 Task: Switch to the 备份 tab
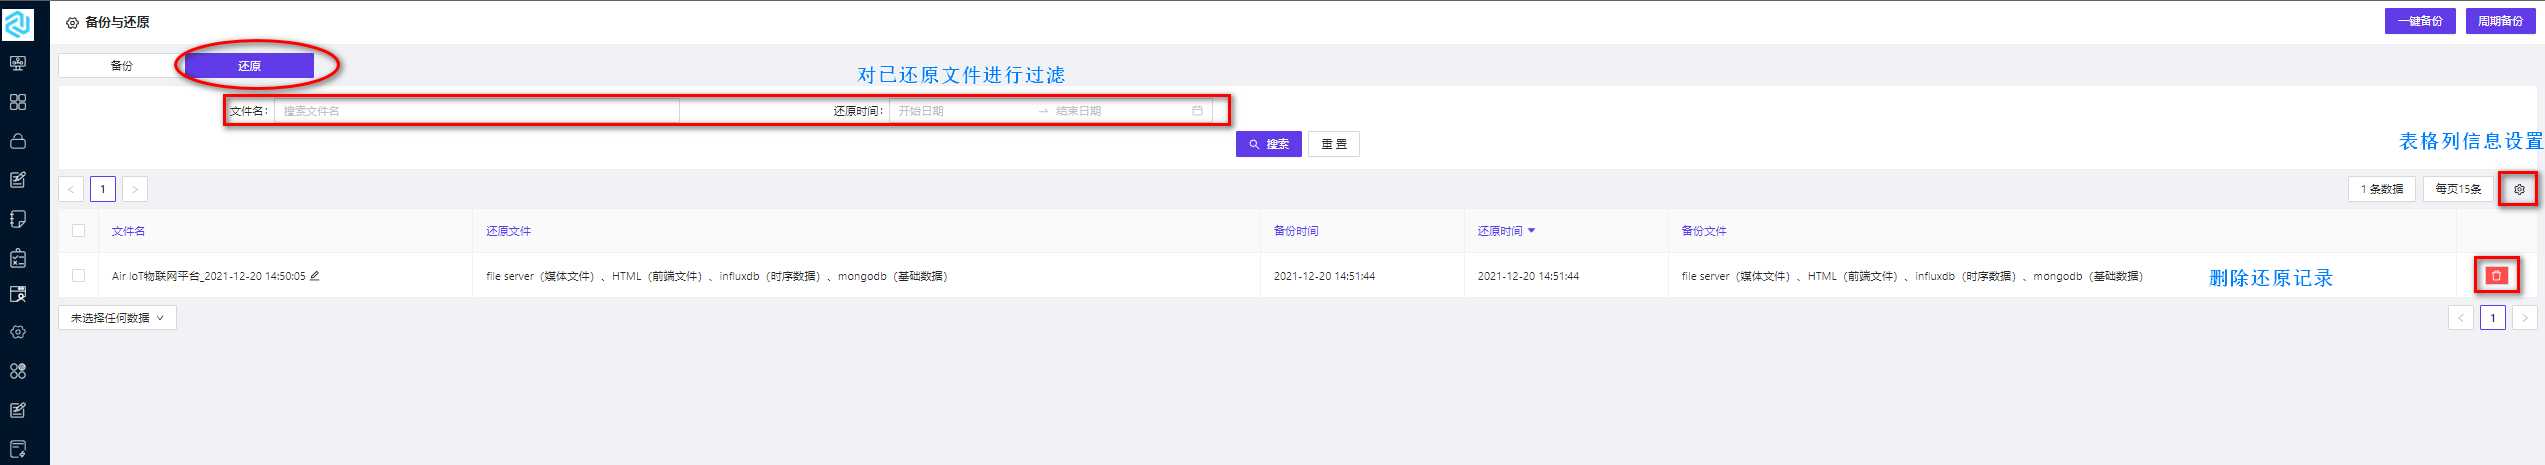click(122, 66)
